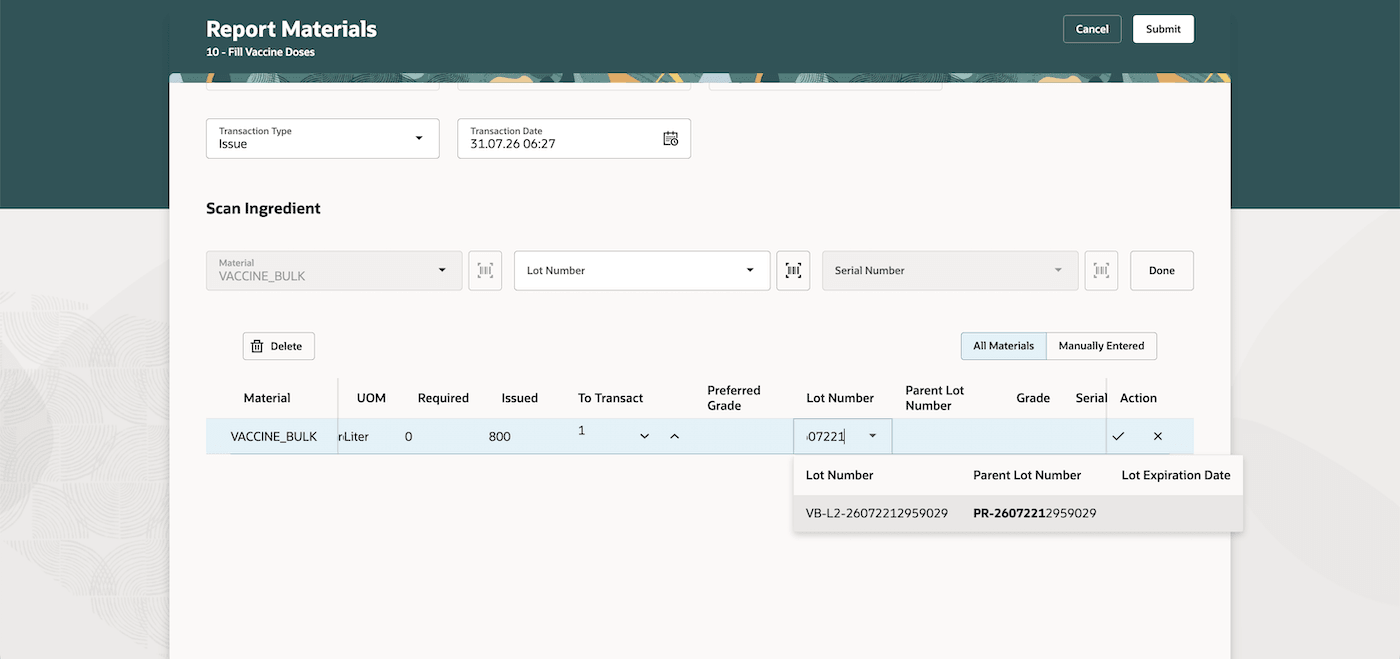The width and height of the screenshot is (1400, 659).
Task: Click the row Lot Number text input
Action: [x=828, y=436]
